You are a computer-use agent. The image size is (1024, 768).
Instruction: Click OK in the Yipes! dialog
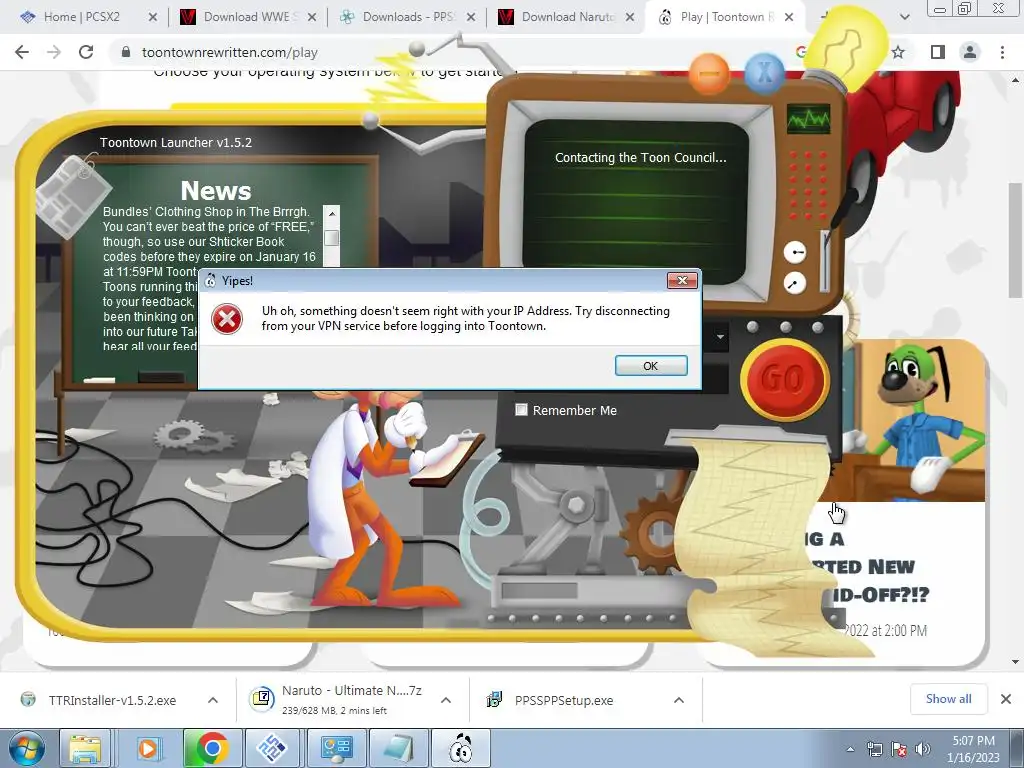pyautogui.click(x=650, y=366)
